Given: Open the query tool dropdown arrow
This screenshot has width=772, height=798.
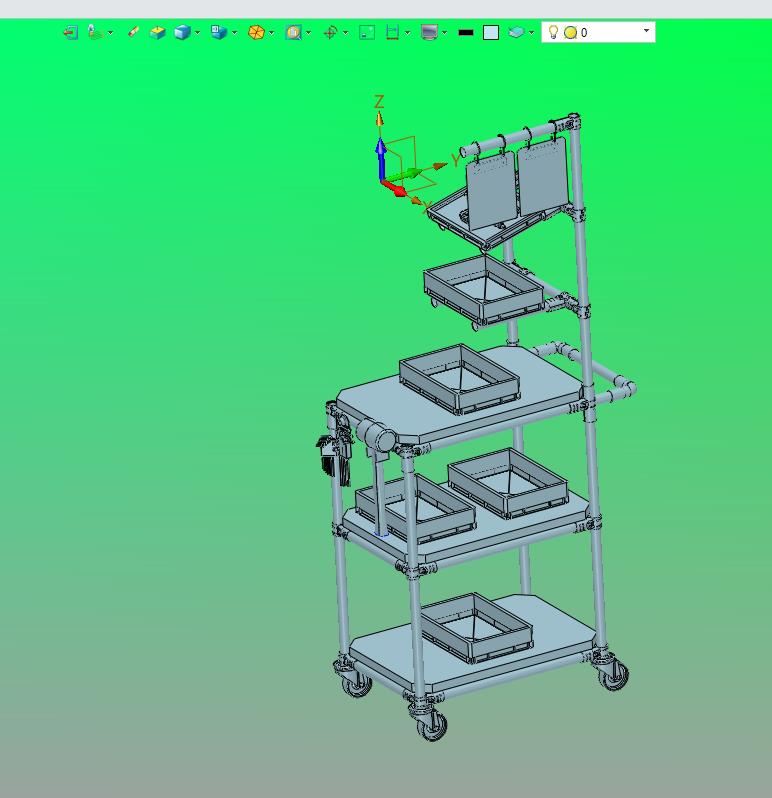Looking at the screenshot, I should (x=110, y=33).
